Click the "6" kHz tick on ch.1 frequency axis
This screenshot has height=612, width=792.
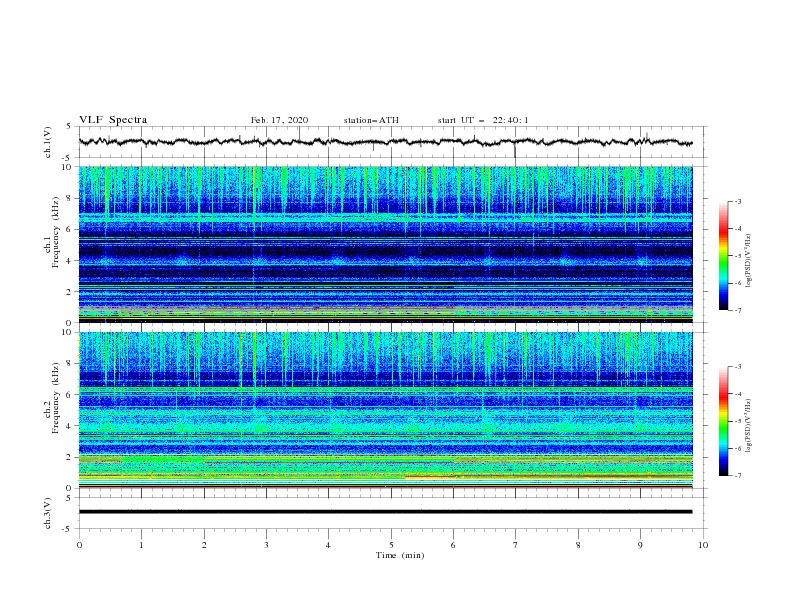70,229
